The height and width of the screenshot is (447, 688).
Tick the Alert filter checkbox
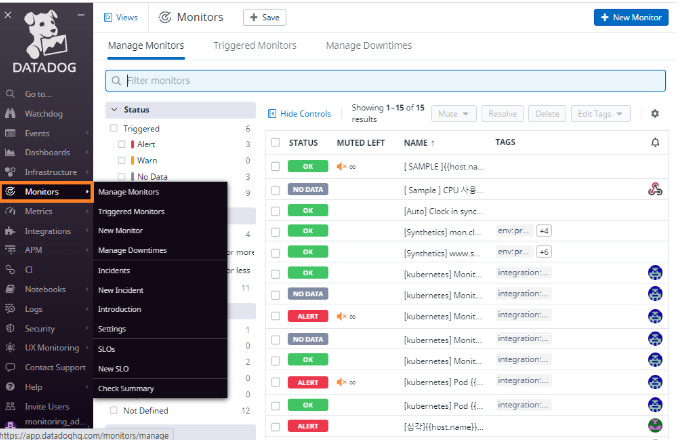pos(122,144)
